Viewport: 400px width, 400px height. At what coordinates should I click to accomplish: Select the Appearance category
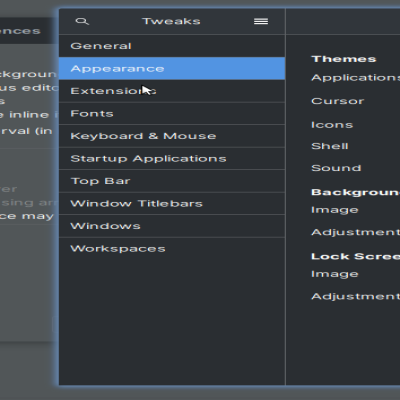click(172, 68)
